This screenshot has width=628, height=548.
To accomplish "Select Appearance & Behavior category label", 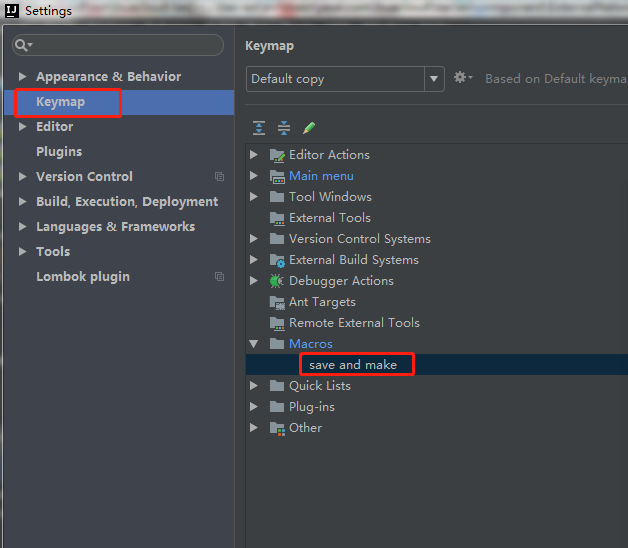I will coord(109,77).
